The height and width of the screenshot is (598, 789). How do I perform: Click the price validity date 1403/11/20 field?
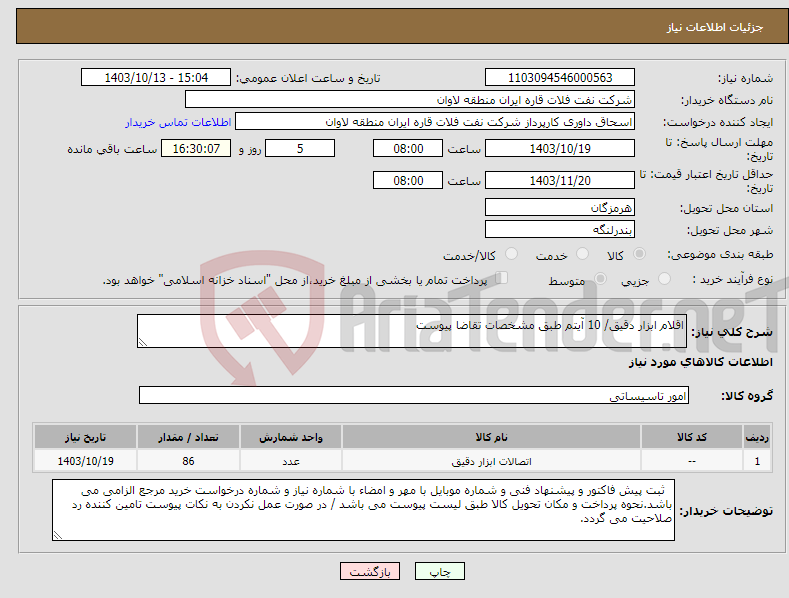click(560, 180)
